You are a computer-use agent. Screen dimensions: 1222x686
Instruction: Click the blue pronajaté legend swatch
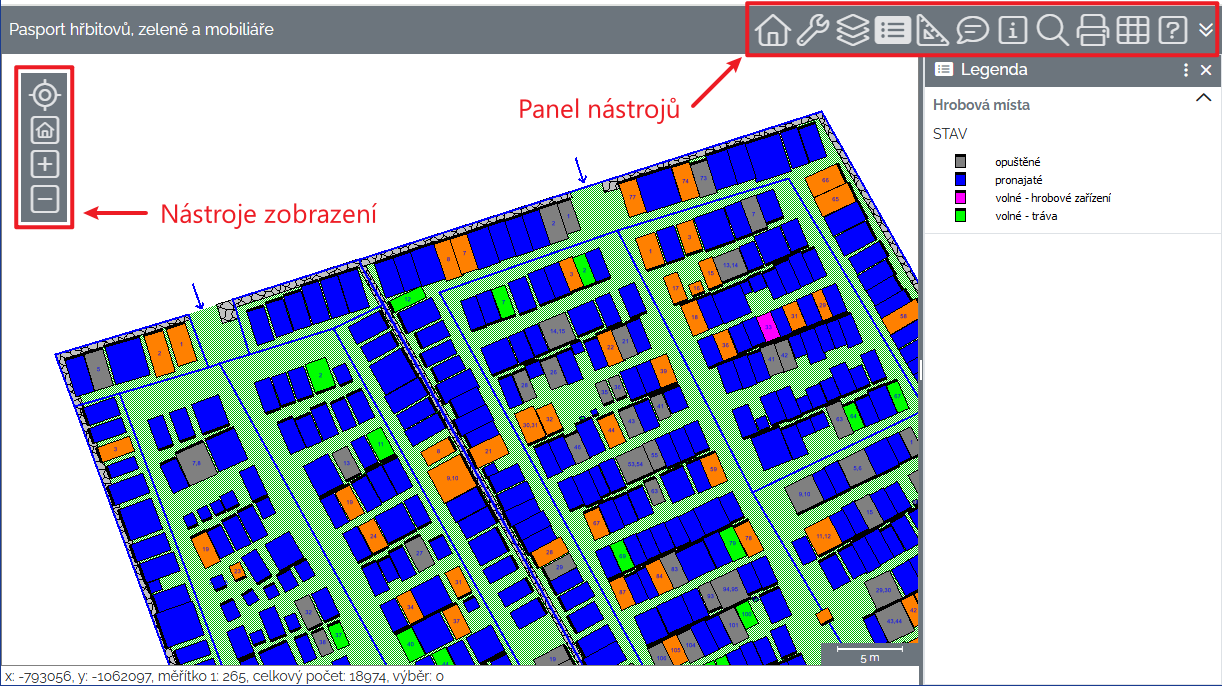tap(961, 180)
